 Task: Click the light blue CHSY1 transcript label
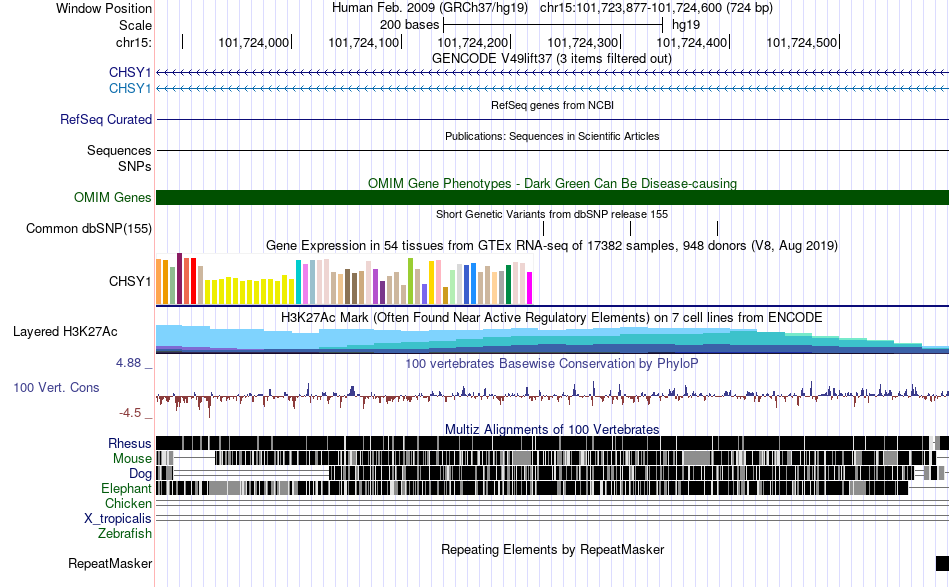click(130, 88)
